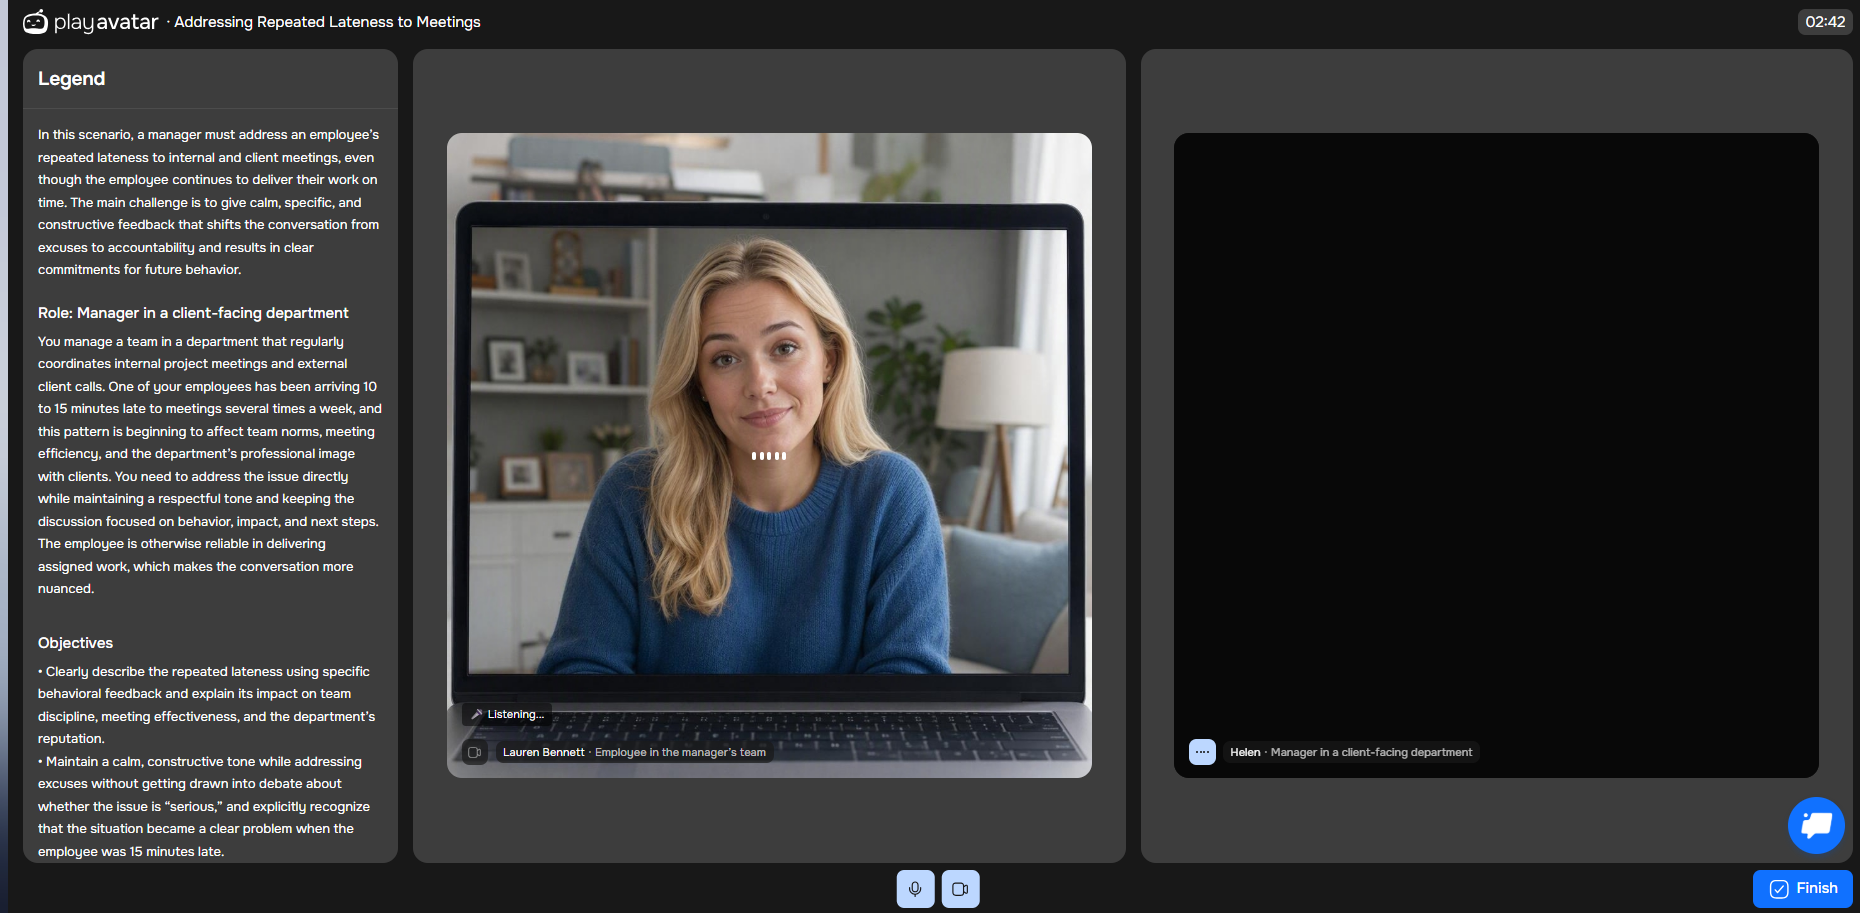
Task: Click Helen manager name label
Action: 1351,752
